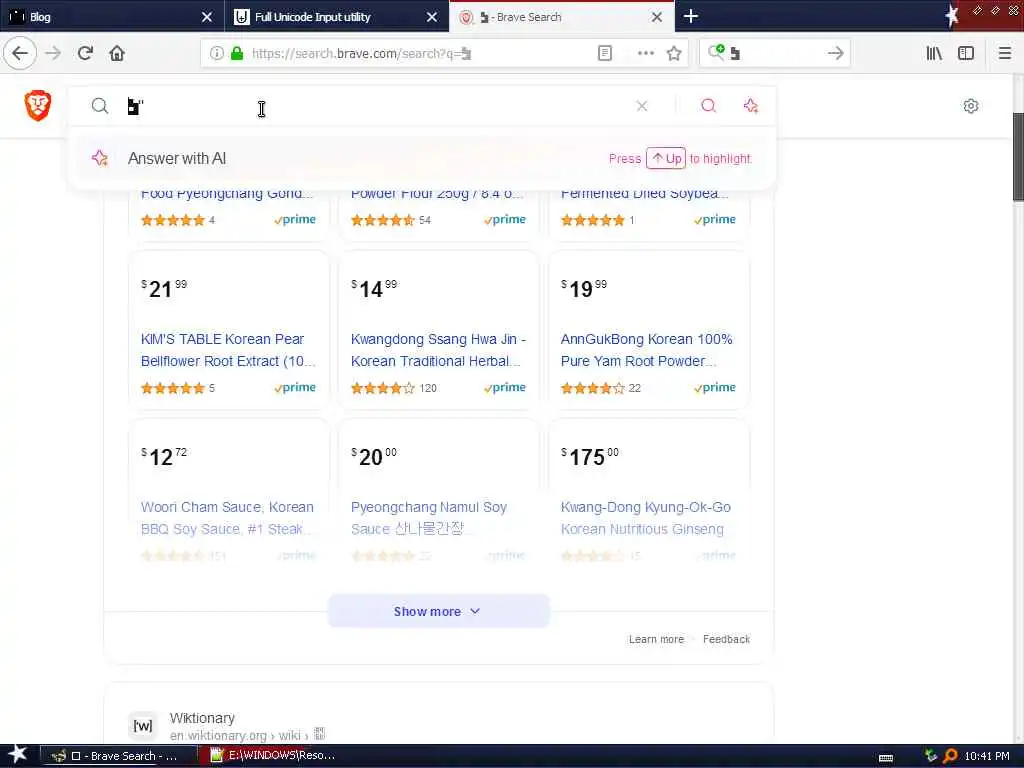Open Brave search settings gear
Viewport: 1024px width, 768px height.
click(971, 106)
